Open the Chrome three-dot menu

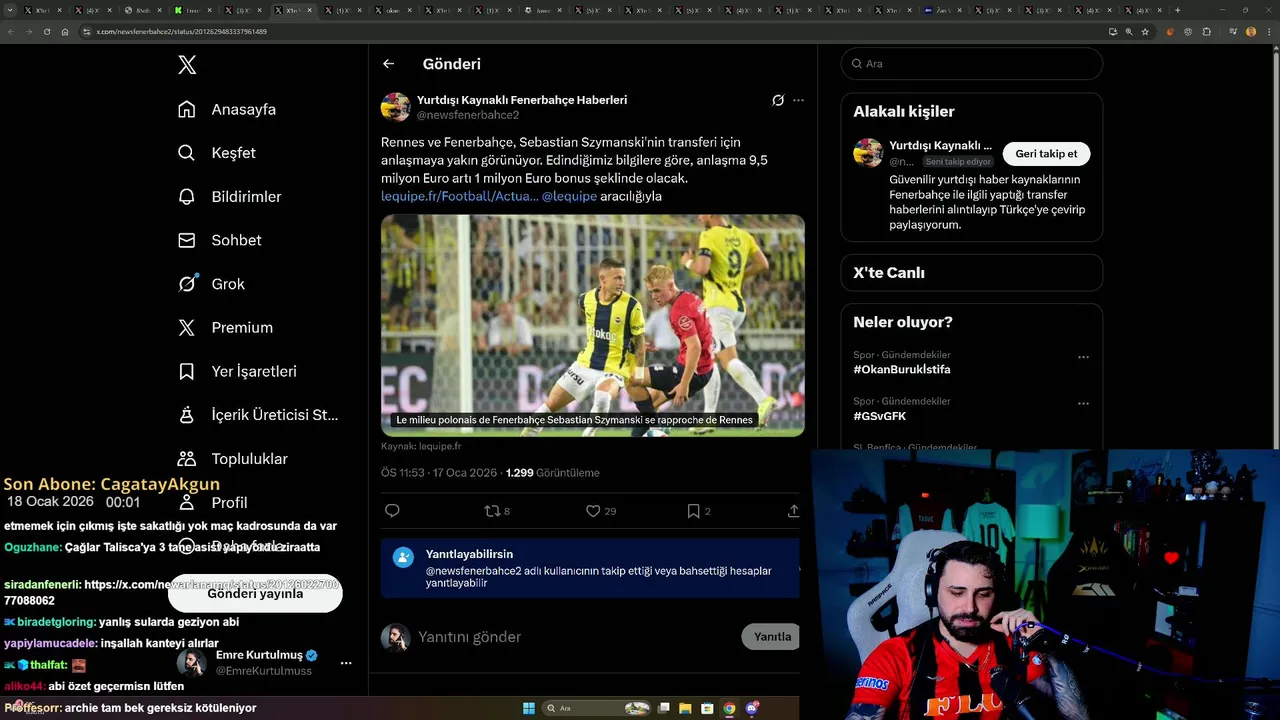coord(1269,32)
